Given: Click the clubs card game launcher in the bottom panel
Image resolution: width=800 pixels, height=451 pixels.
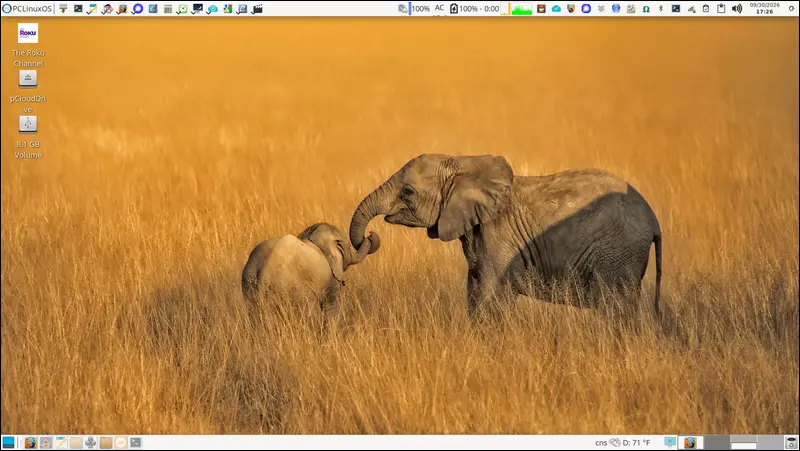Looking at the screenshot, I should point(91,442).
